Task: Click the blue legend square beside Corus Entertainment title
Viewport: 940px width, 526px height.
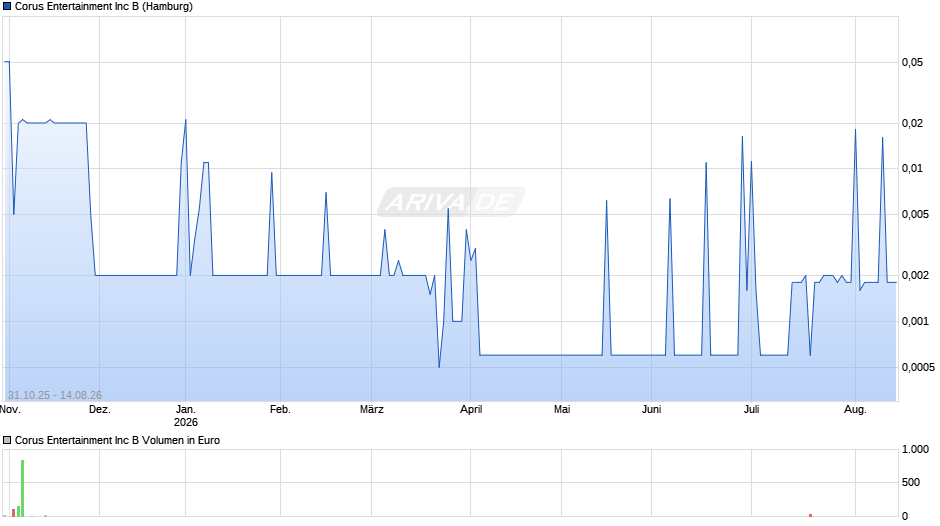Action: tap(7, 7)
